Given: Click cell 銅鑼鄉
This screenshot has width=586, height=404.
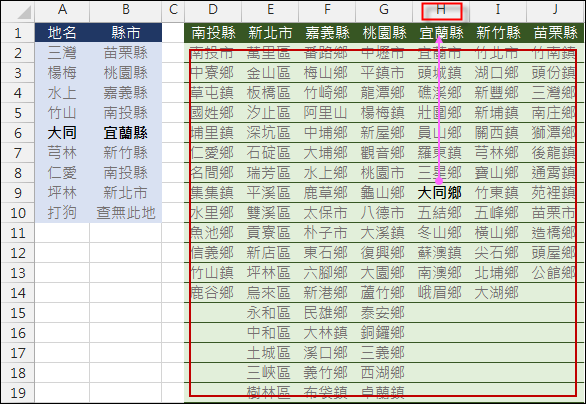Looking at the screenshot, I should (x=384, y=333).
